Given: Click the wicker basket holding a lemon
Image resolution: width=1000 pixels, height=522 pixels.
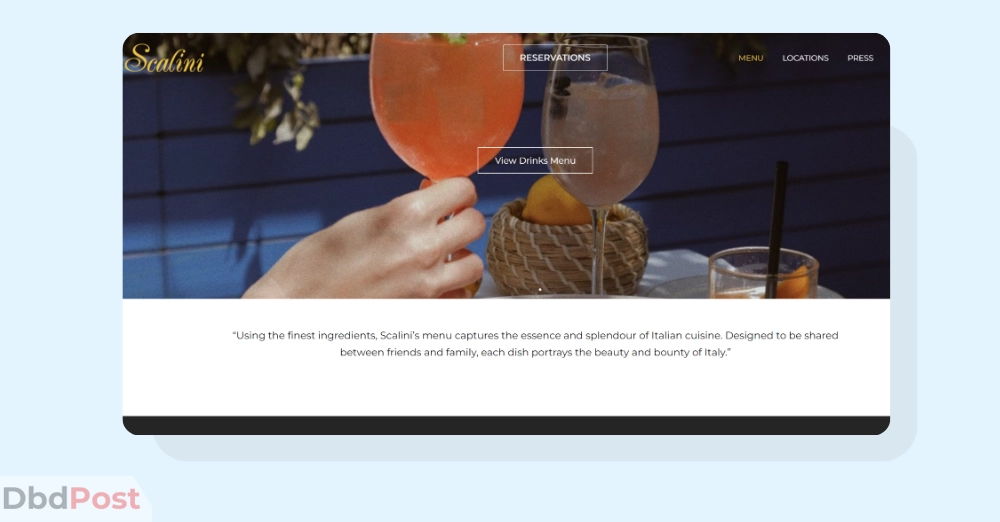Looking at the screenshot, I should coord(566,249).
